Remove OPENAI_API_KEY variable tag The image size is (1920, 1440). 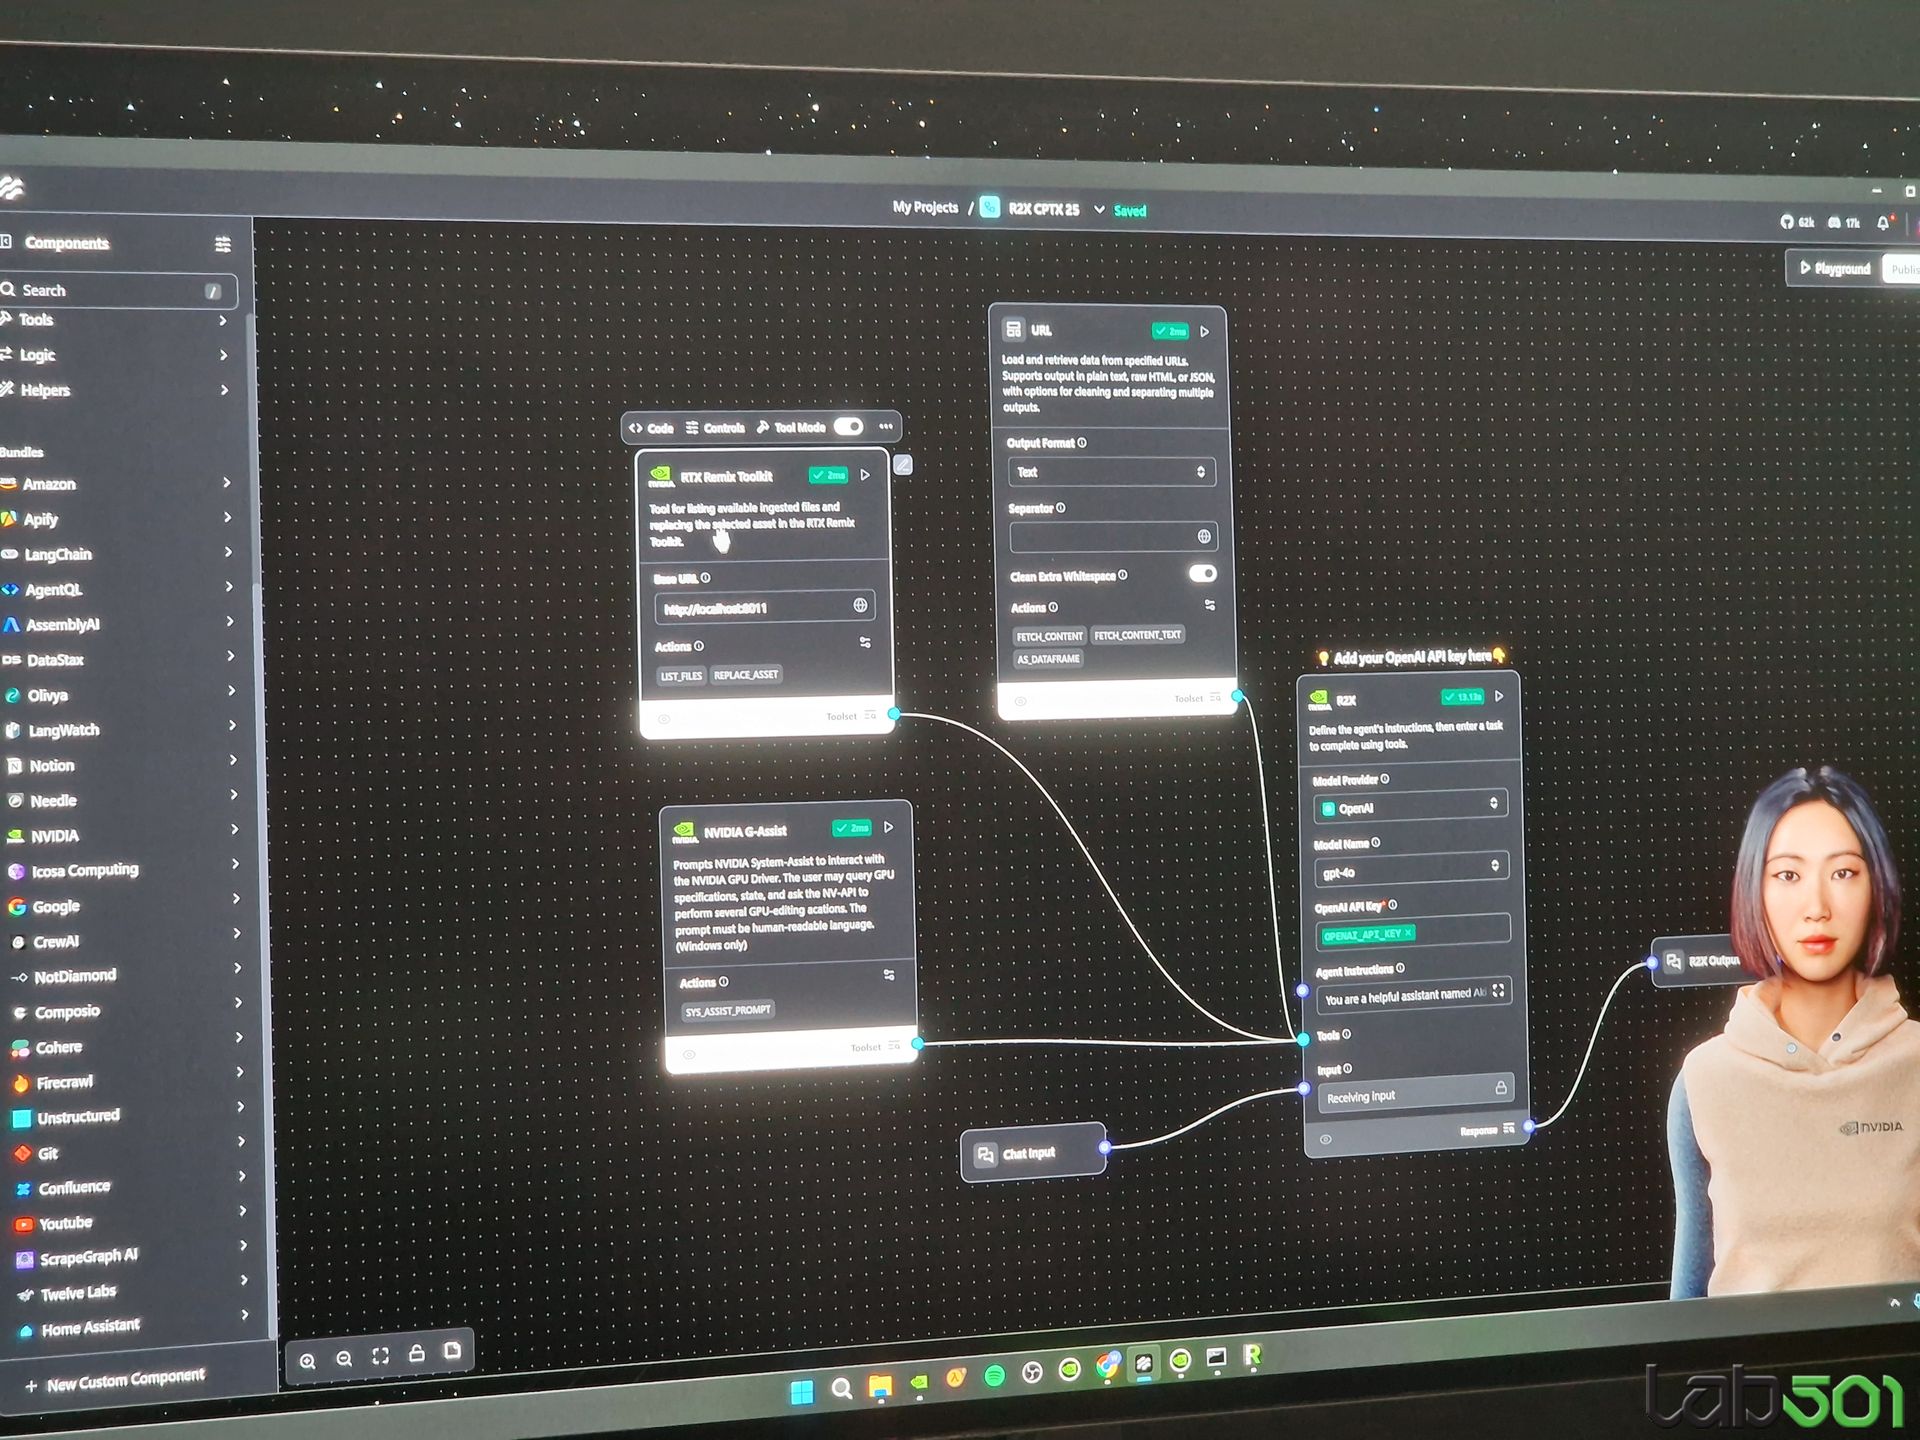pos(1408,932)
